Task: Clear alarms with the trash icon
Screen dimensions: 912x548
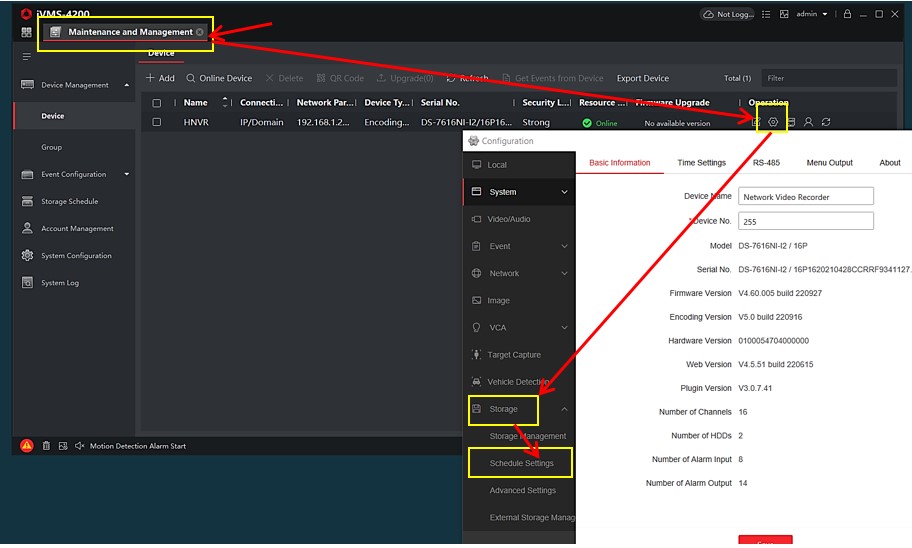Action: pyautogui.click(x=46, y=446)
